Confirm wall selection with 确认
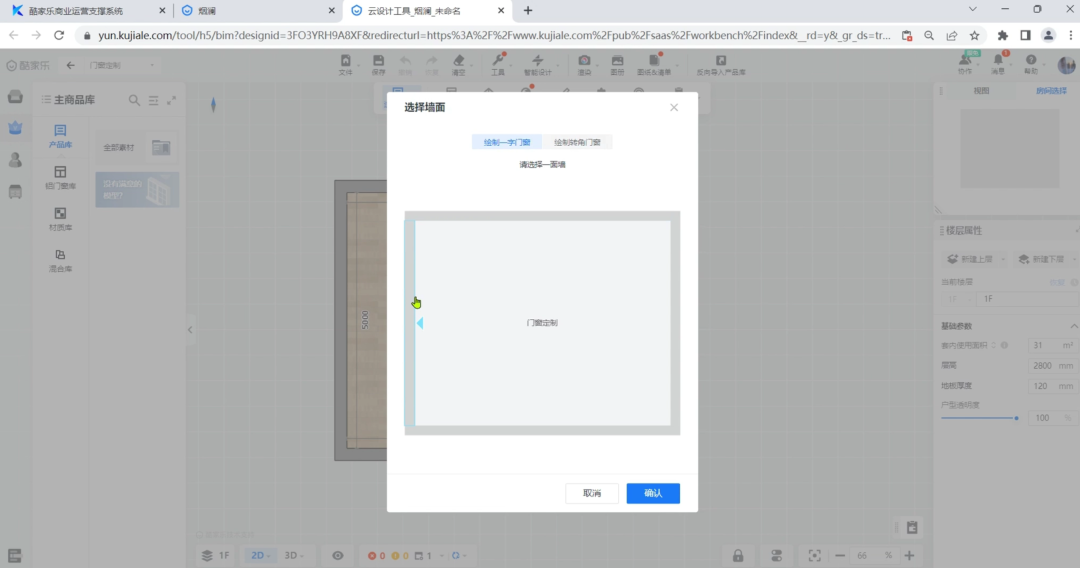 pos(653,493)
